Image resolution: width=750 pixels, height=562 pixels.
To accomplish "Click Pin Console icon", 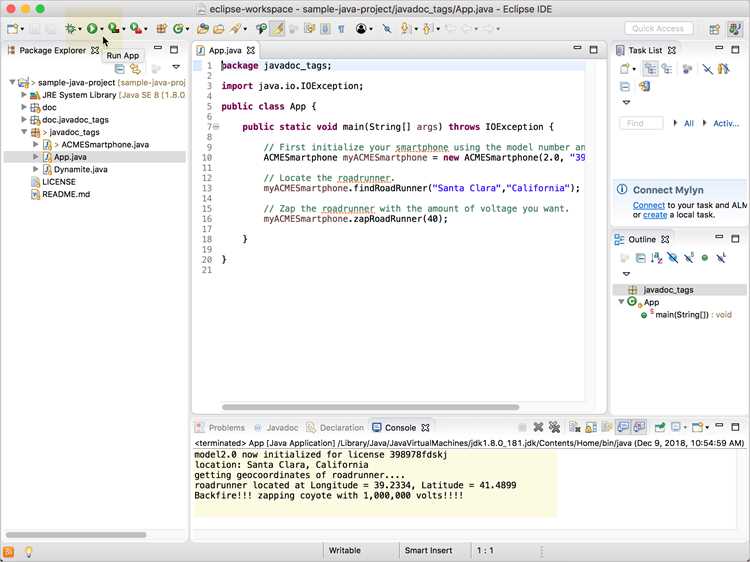I will pos(660,427).
